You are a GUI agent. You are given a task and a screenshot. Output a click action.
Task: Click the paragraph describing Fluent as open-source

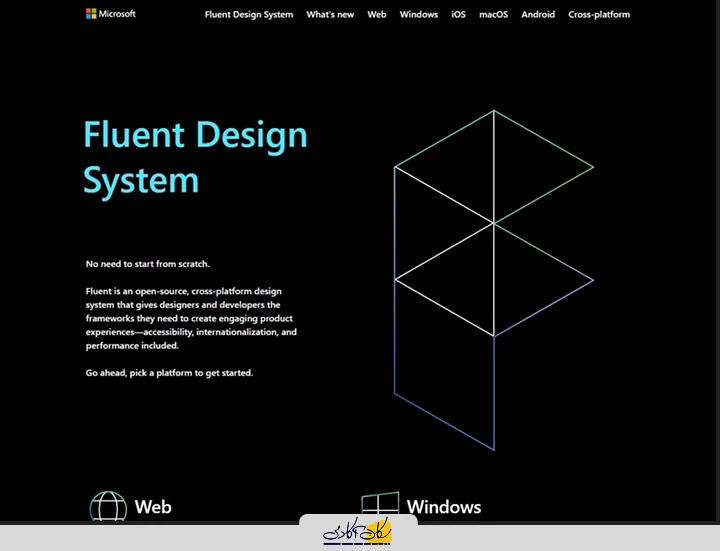[x=191, y=318]
